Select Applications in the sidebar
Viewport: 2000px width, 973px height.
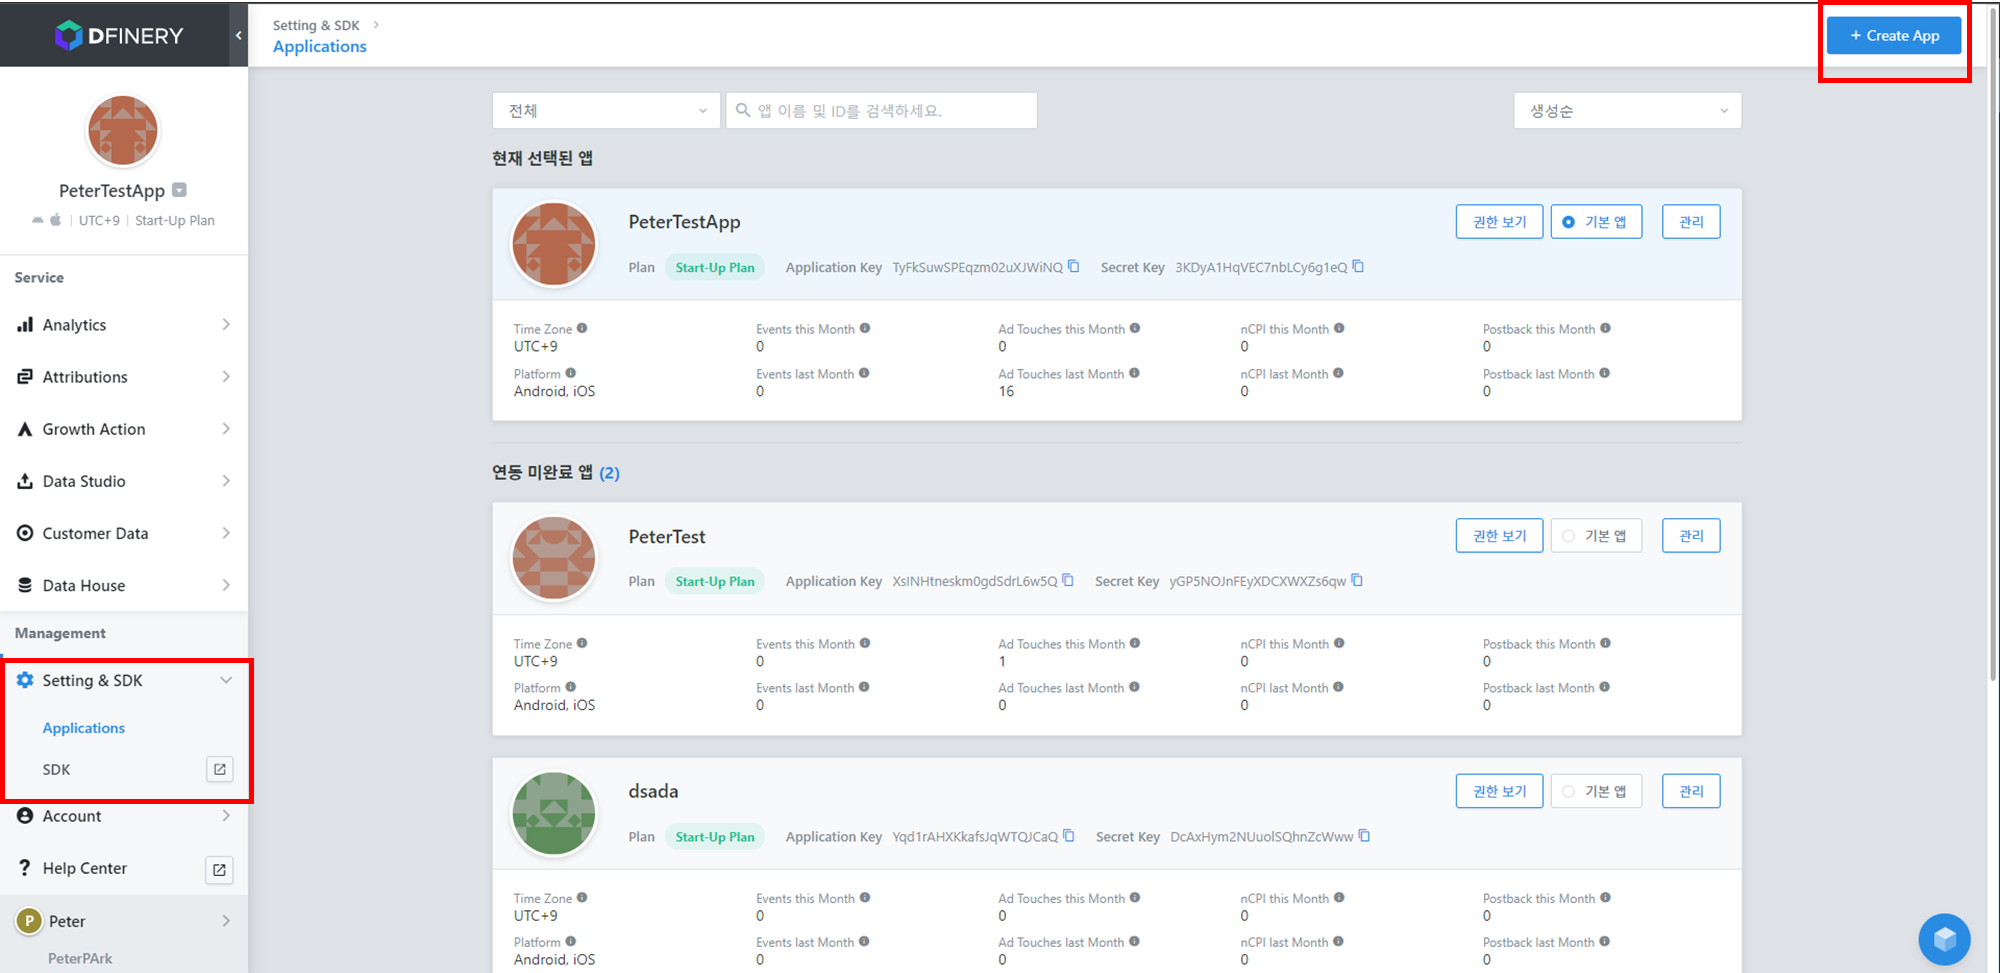pyautogui.click(x=84, y=728)
